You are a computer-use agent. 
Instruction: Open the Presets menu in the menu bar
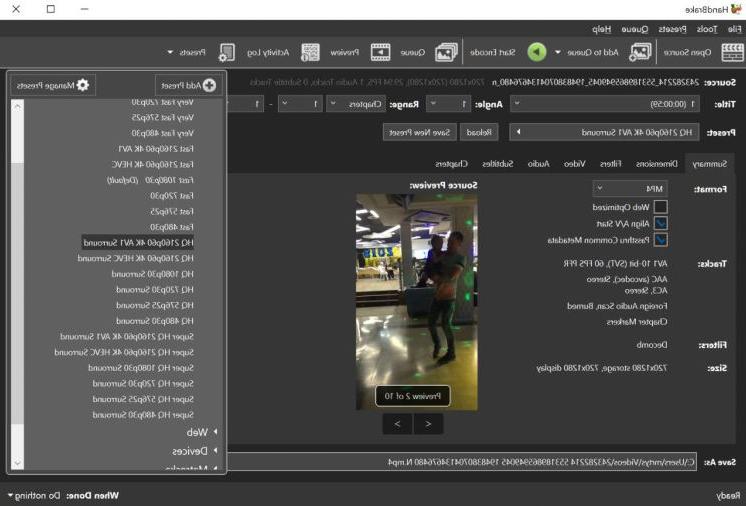[x=672, y=29]
